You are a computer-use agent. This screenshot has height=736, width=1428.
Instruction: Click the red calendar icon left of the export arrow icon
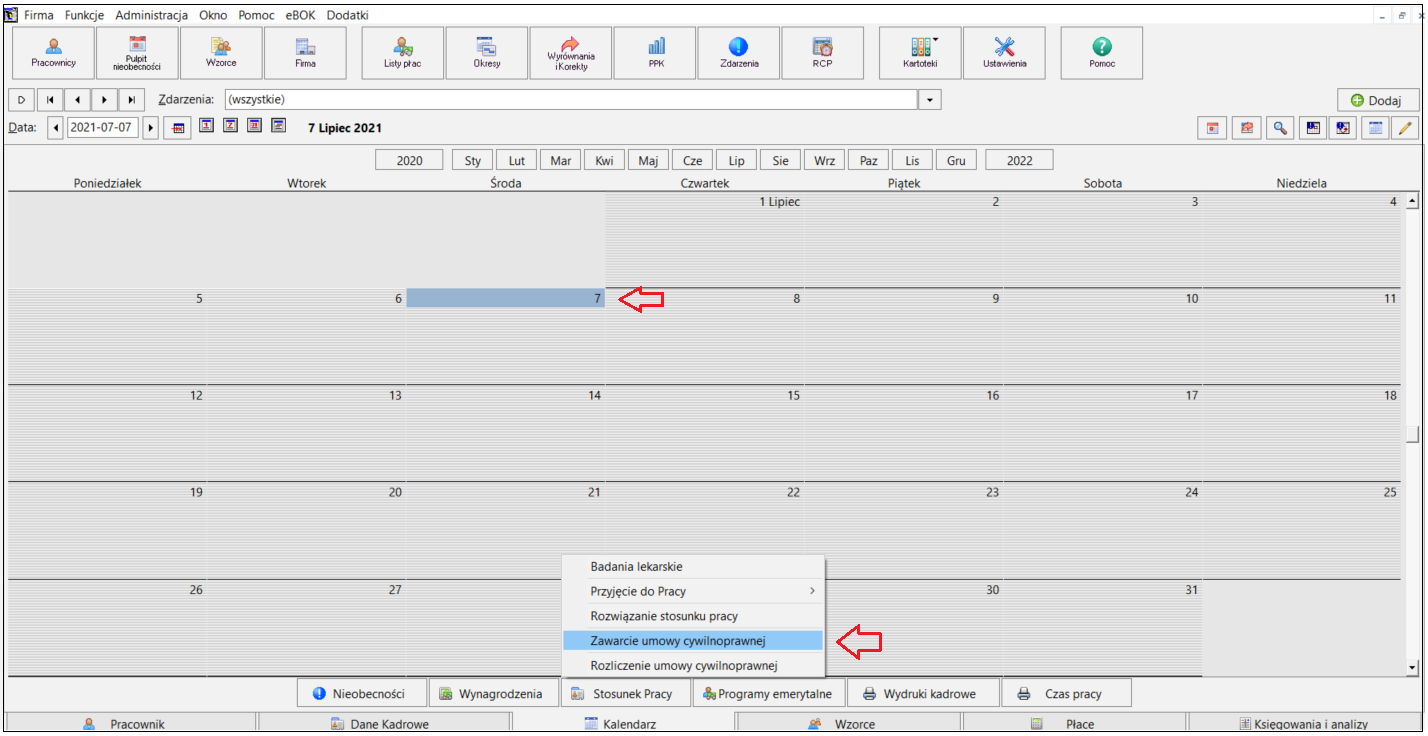(x=1212, y=128)
